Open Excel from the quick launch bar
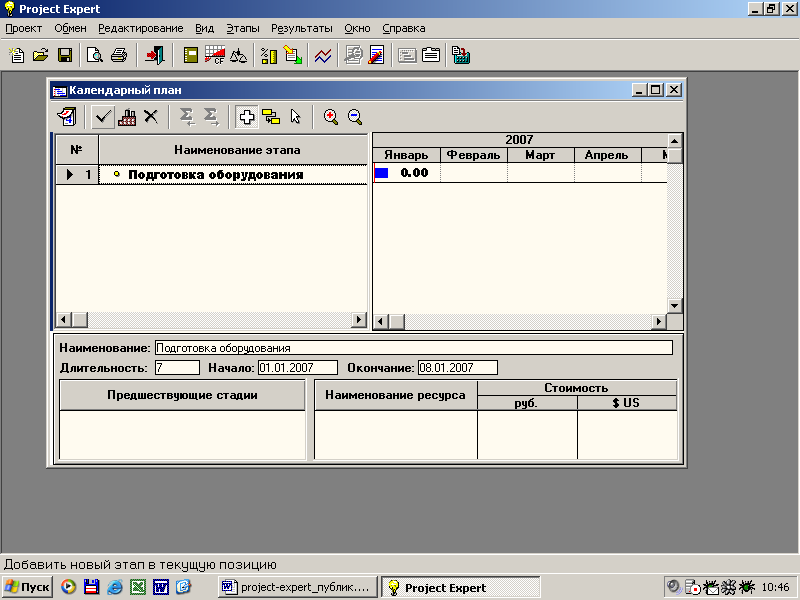 pyautogui.click(x=138, y=587)
